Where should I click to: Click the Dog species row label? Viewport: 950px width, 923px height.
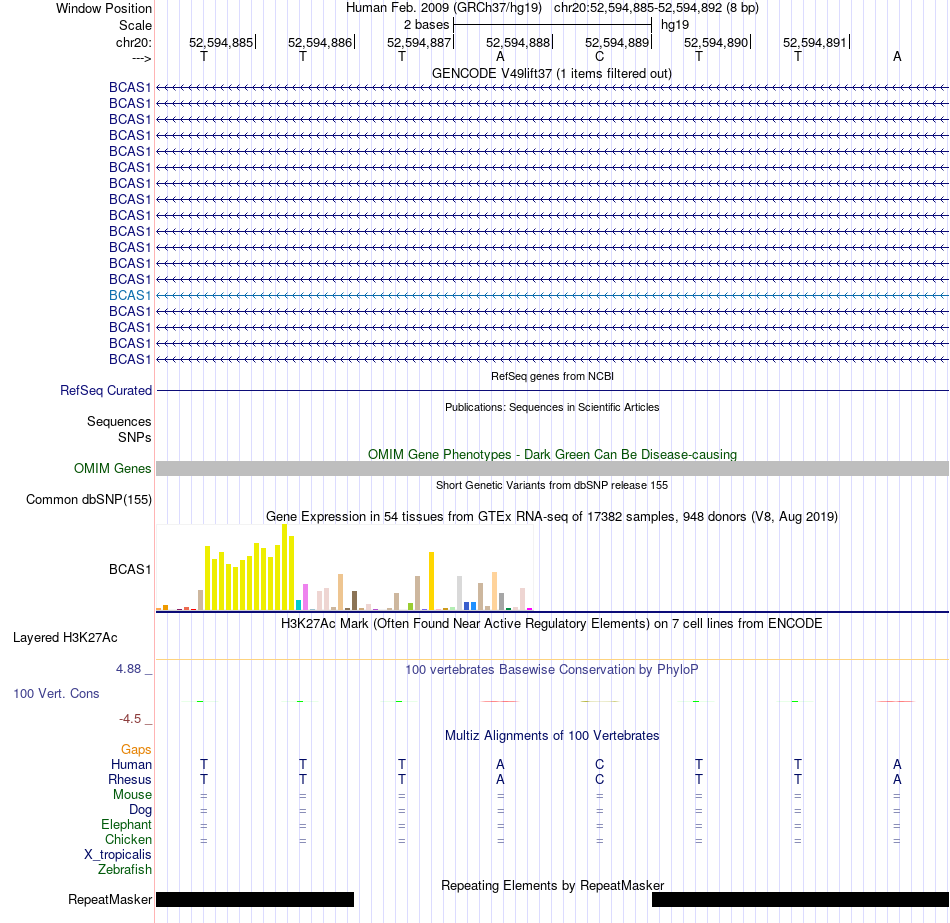coord(140,810)
